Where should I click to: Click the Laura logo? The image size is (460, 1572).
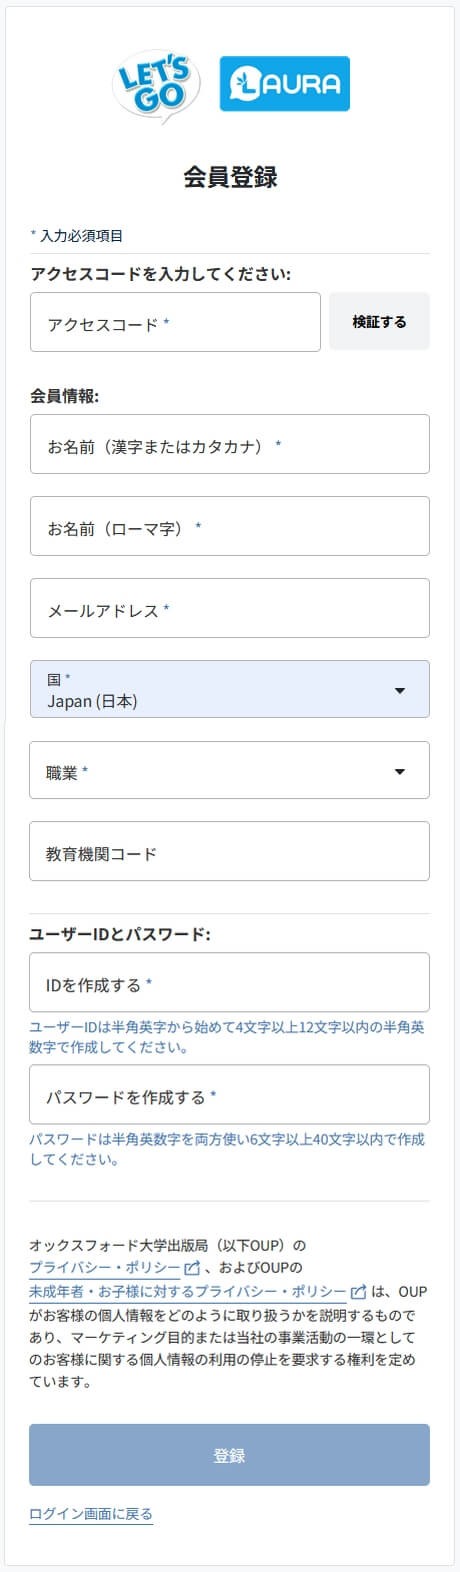click(284, 84)
